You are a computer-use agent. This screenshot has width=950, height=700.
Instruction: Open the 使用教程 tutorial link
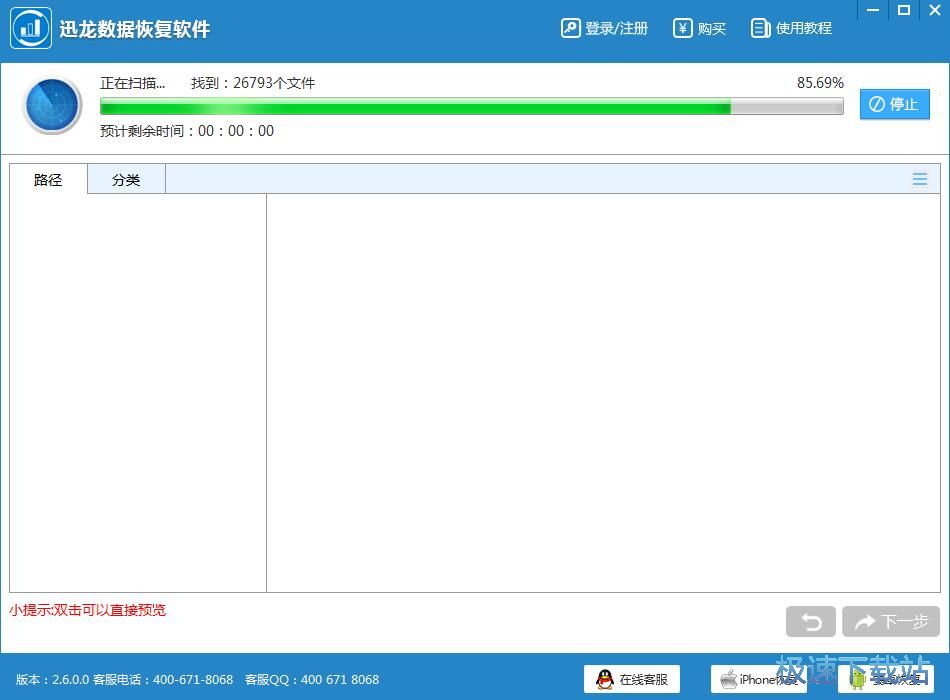point(791,28)
